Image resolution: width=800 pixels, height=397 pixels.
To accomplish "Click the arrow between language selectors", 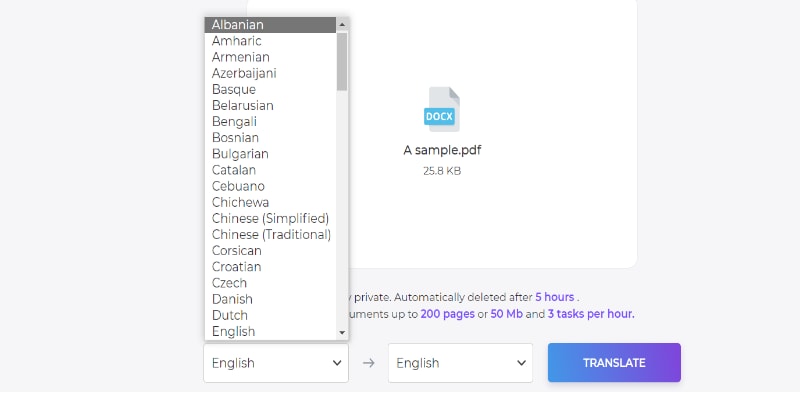I will pyautogui.click(x=368, y=363).
